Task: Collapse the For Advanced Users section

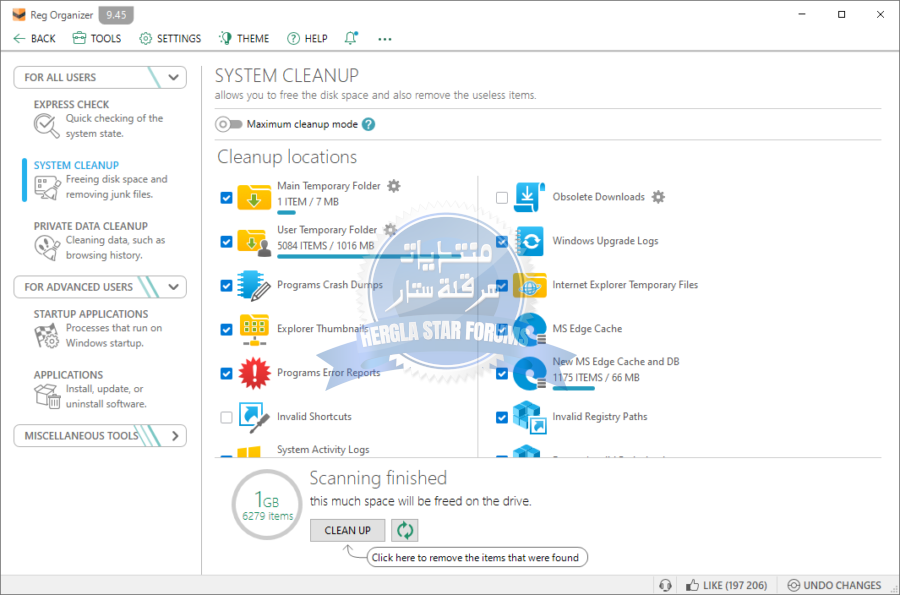Action: tap(174, 287)
